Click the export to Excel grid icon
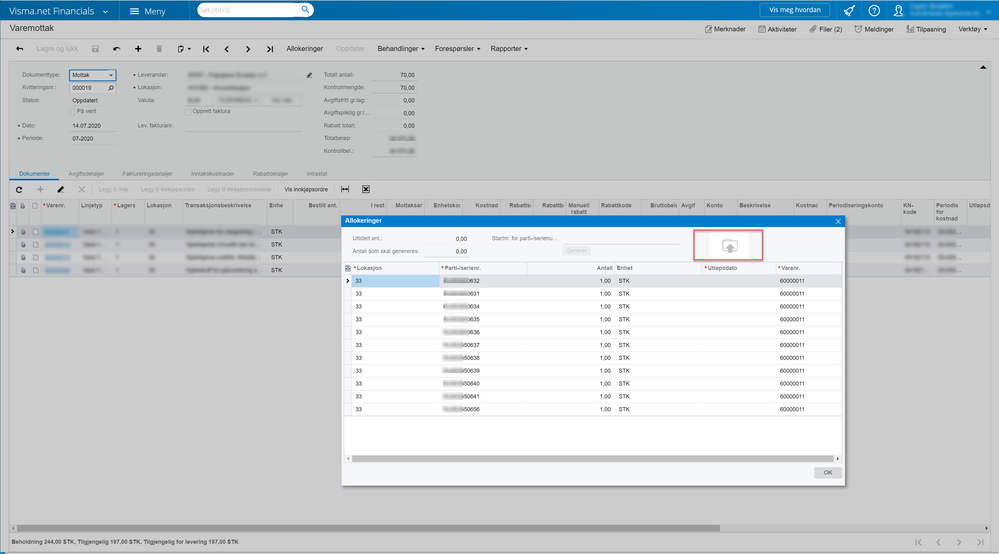999x554 pixels. 366,189
